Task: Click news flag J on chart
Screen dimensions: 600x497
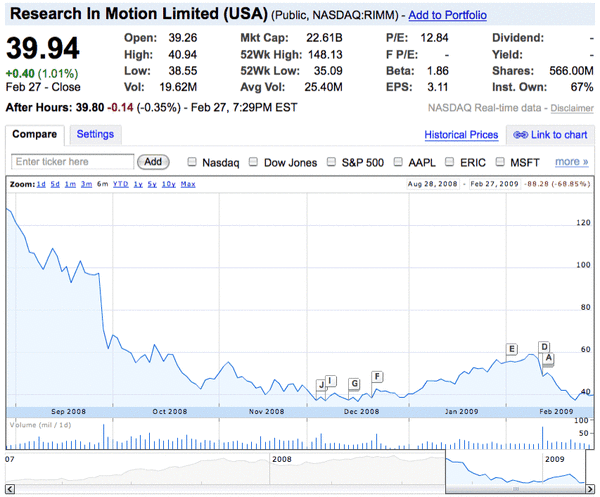Action: pyautogui.click(x=321, y=385)
